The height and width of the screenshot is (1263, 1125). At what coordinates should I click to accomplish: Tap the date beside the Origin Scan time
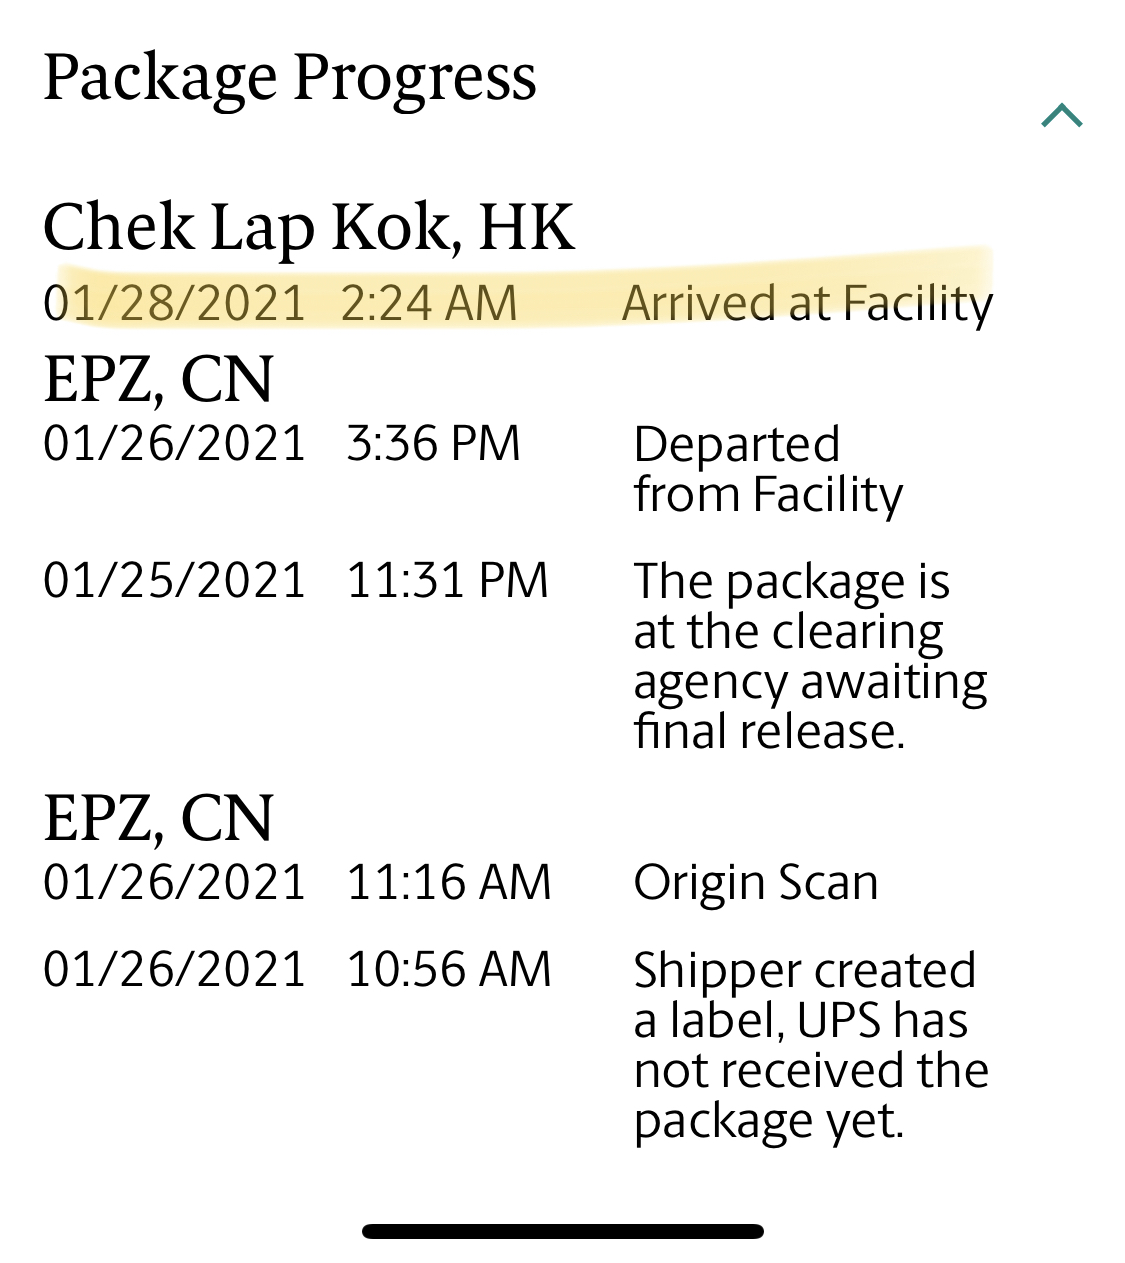coord(174,882)
